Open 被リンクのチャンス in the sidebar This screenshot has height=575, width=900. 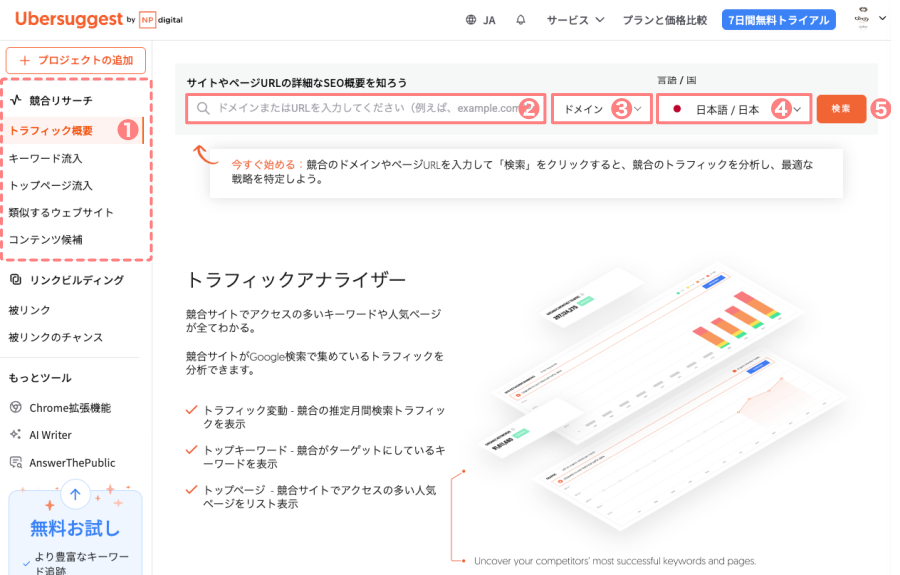click(x=56, y=337)
